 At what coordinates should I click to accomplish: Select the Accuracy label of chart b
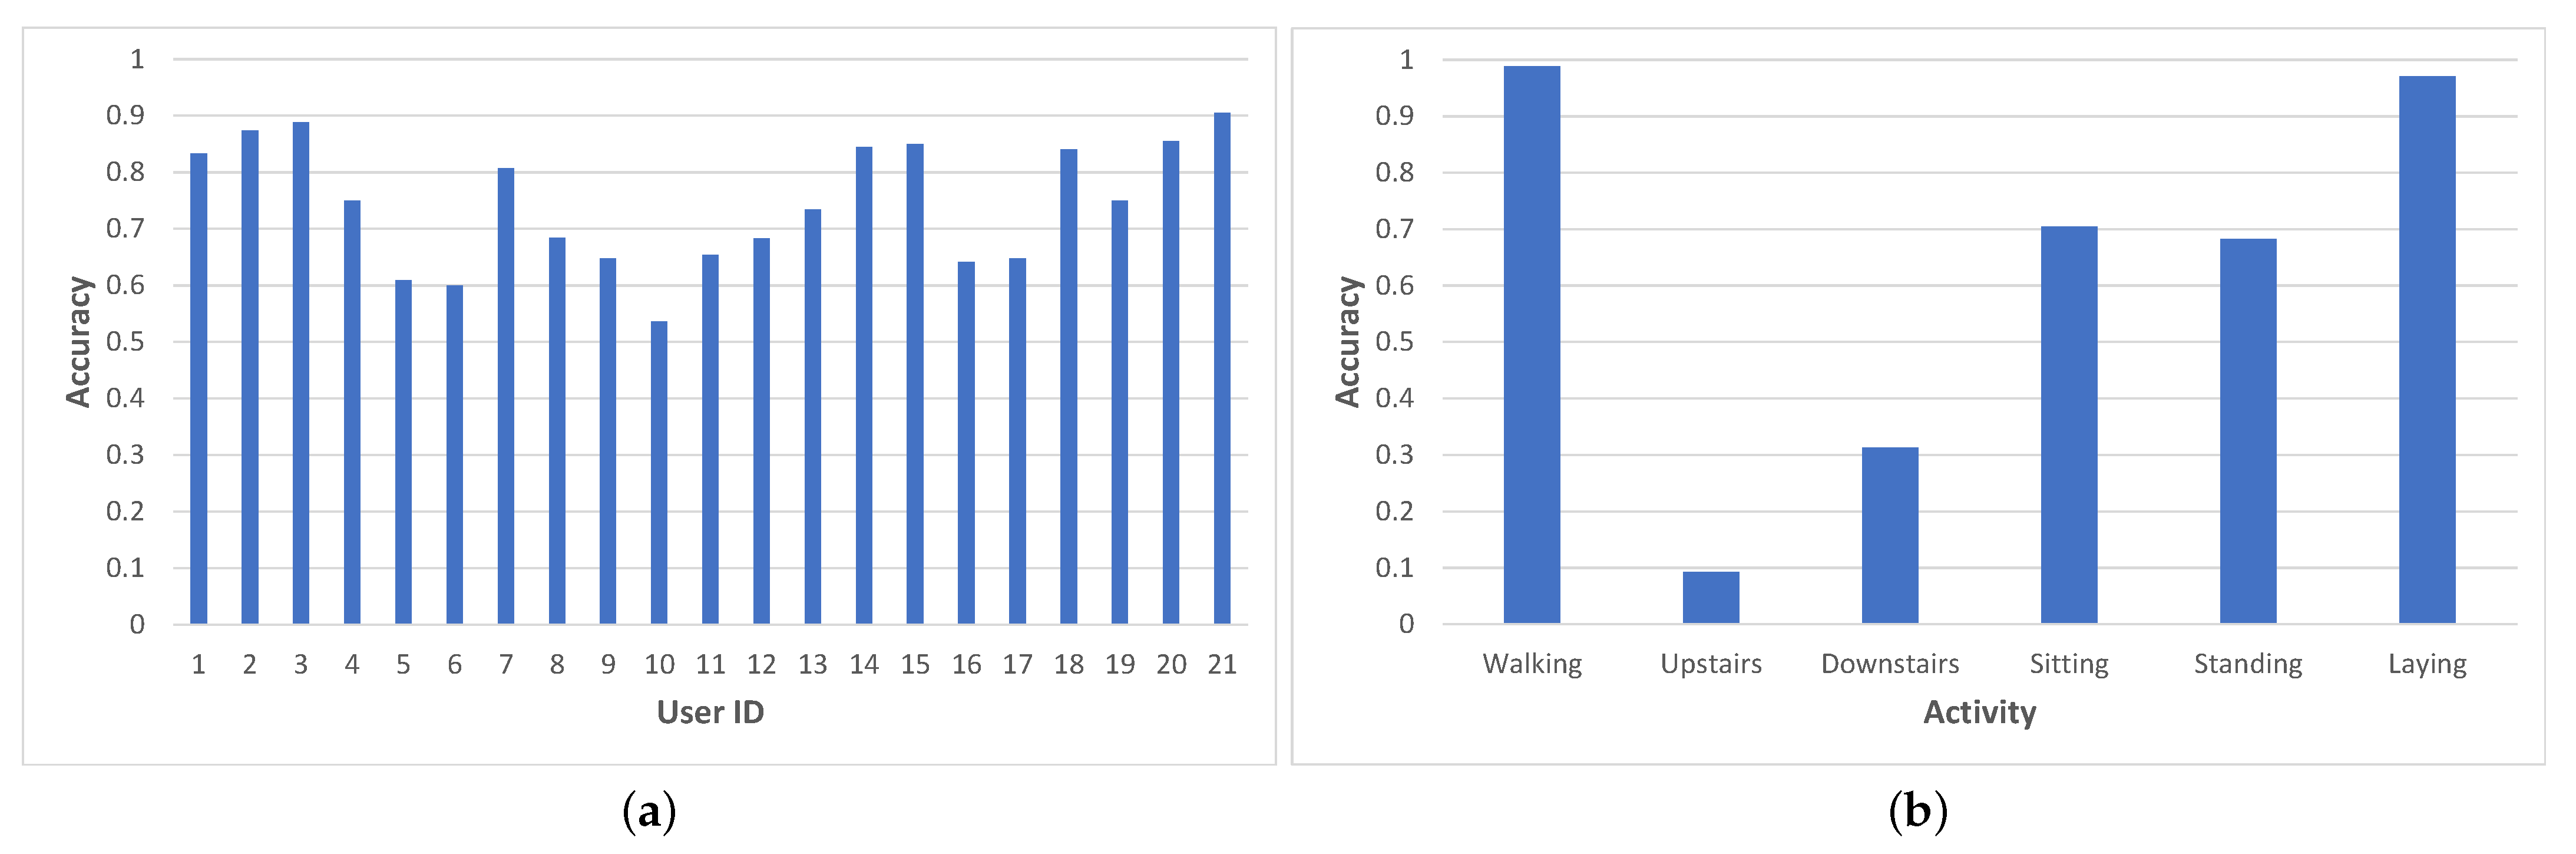click(1348, 342)
